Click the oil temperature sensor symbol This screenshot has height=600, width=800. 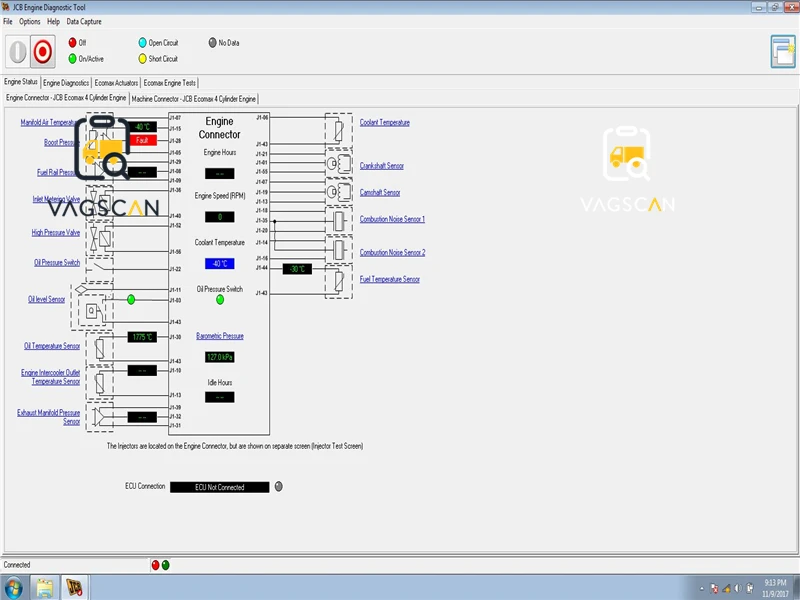click(x=99, y=348)
